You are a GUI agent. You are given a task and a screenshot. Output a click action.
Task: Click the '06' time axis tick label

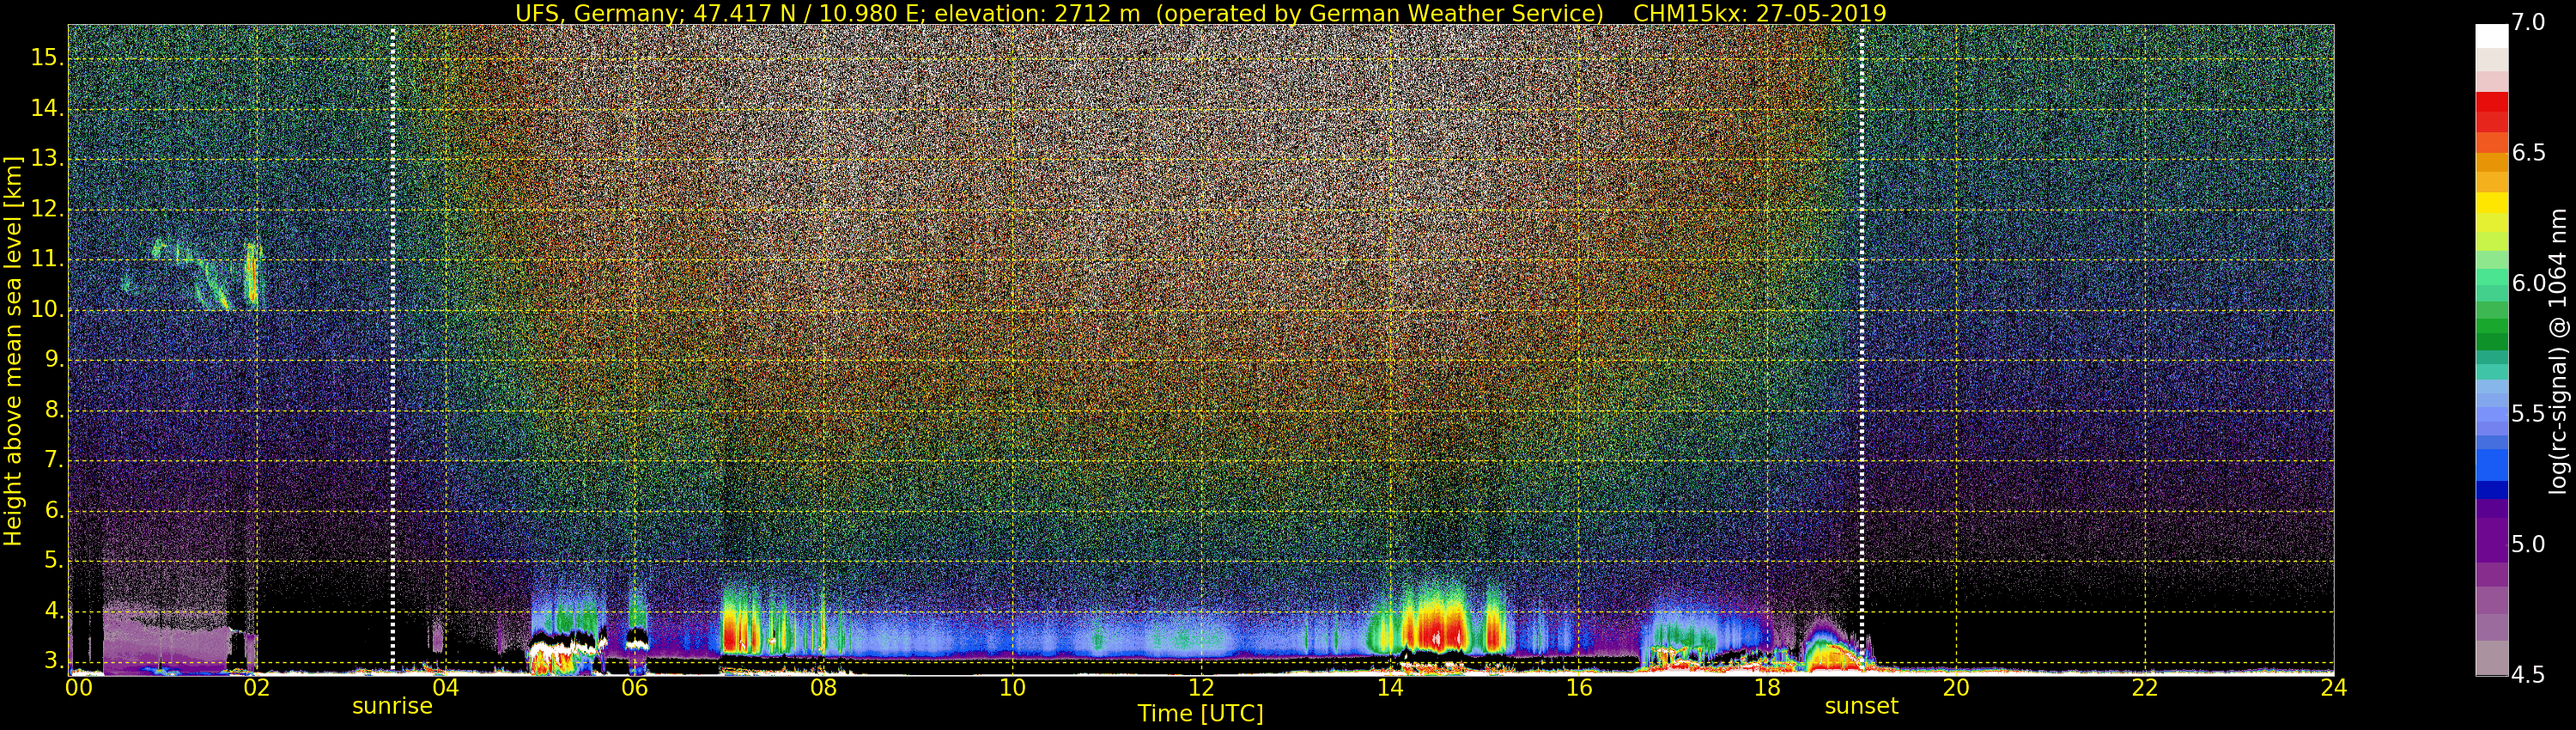pos(634,688)
